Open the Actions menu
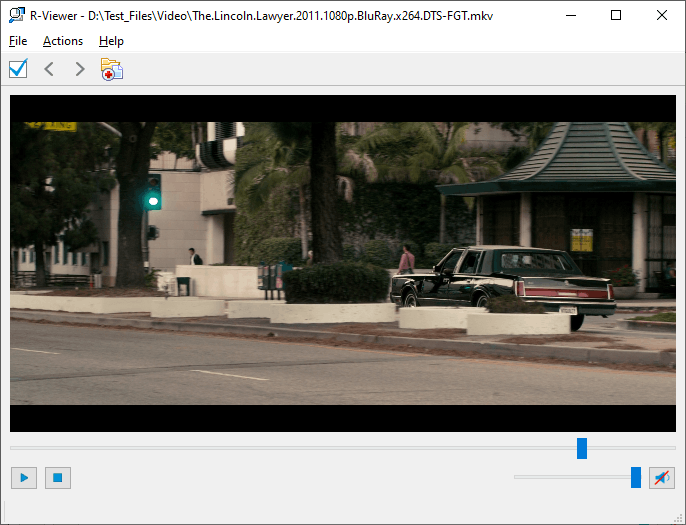Screen dimensions: 686x525 tap(63, 41)
